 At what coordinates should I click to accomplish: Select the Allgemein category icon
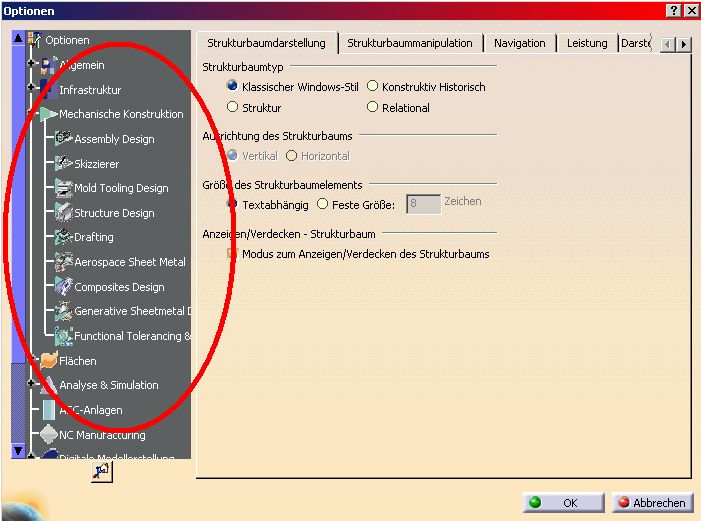(x=49, y=65)
